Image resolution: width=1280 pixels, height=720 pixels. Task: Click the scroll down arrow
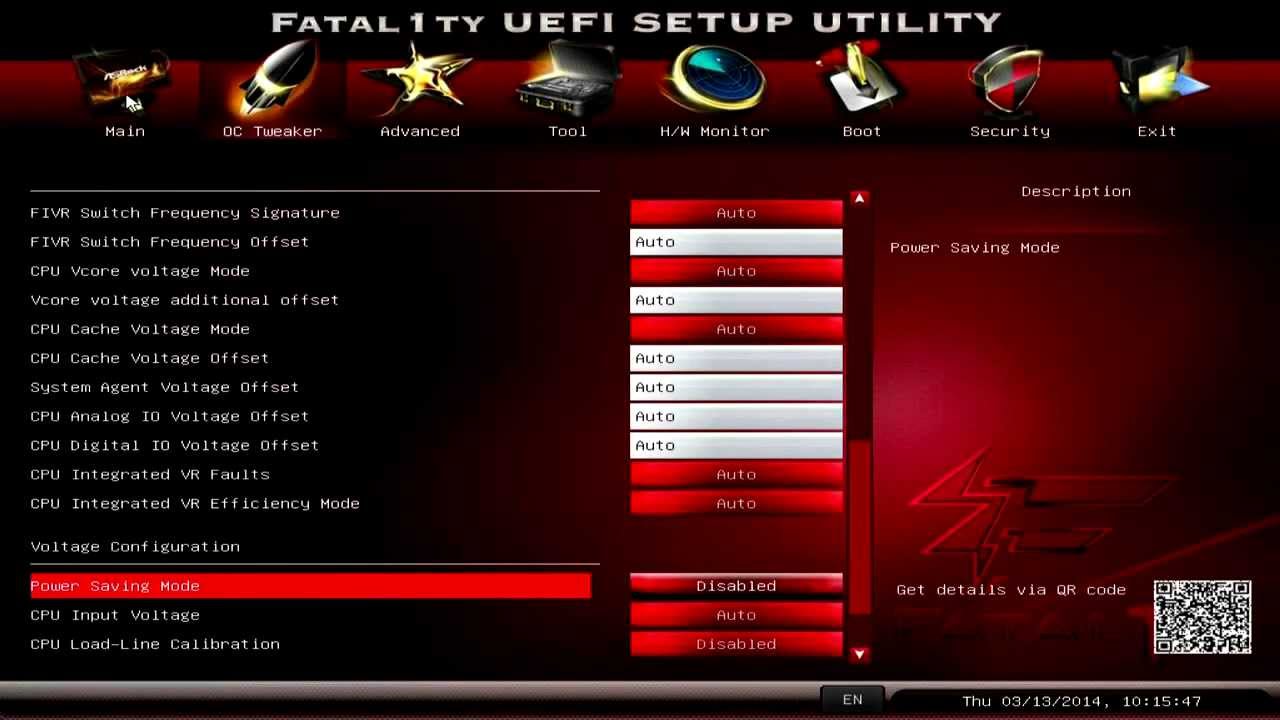[x=859, y=654]
